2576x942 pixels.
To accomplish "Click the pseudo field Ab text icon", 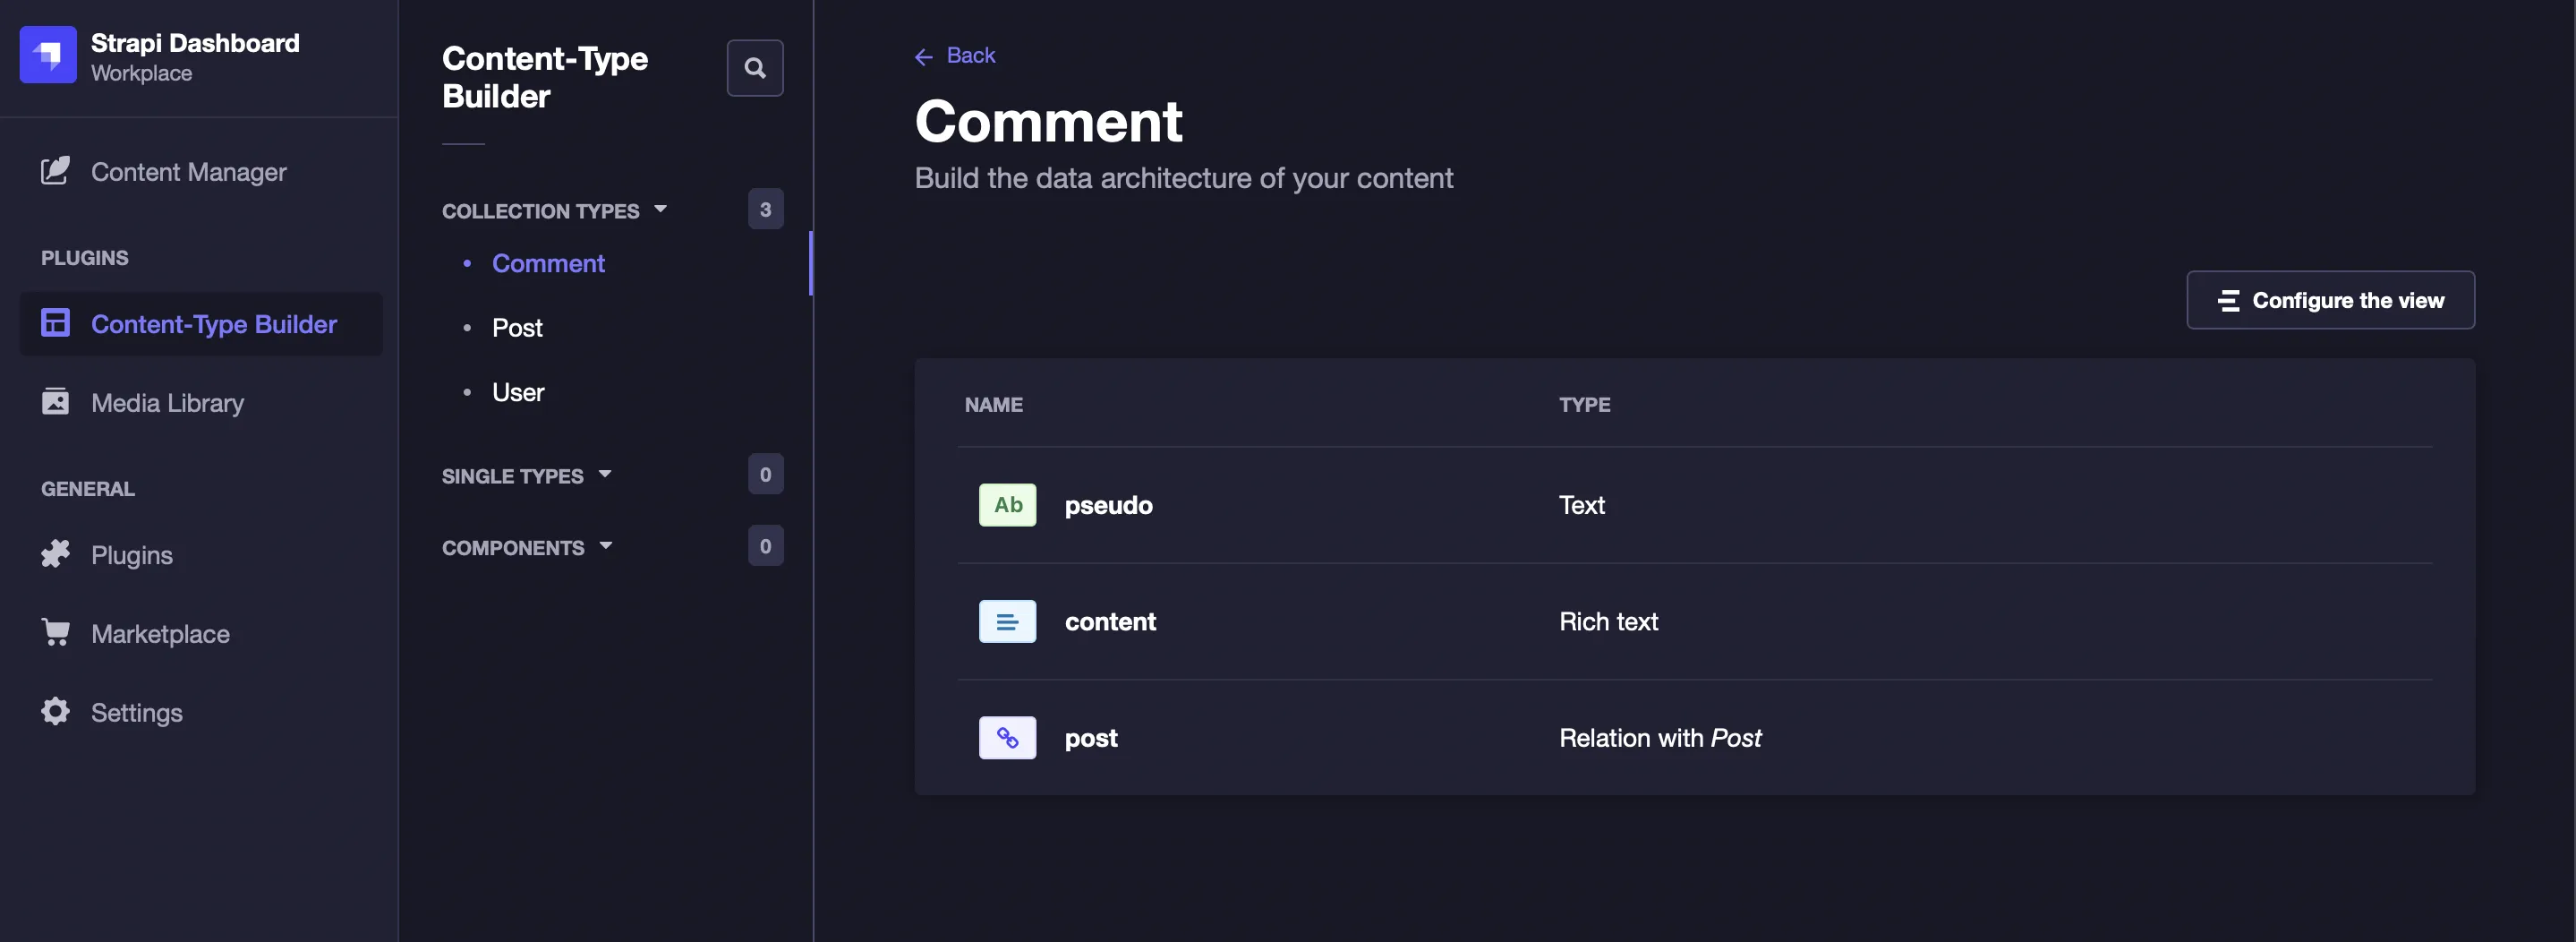I will [1007, 505].
